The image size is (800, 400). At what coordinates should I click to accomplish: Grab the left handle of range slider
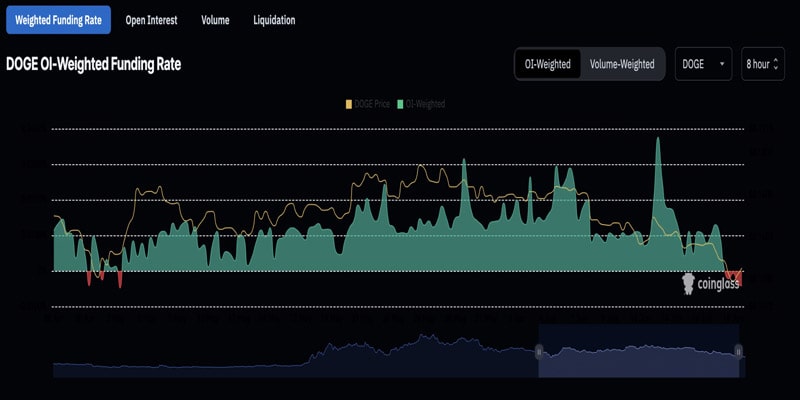(539, 351)
